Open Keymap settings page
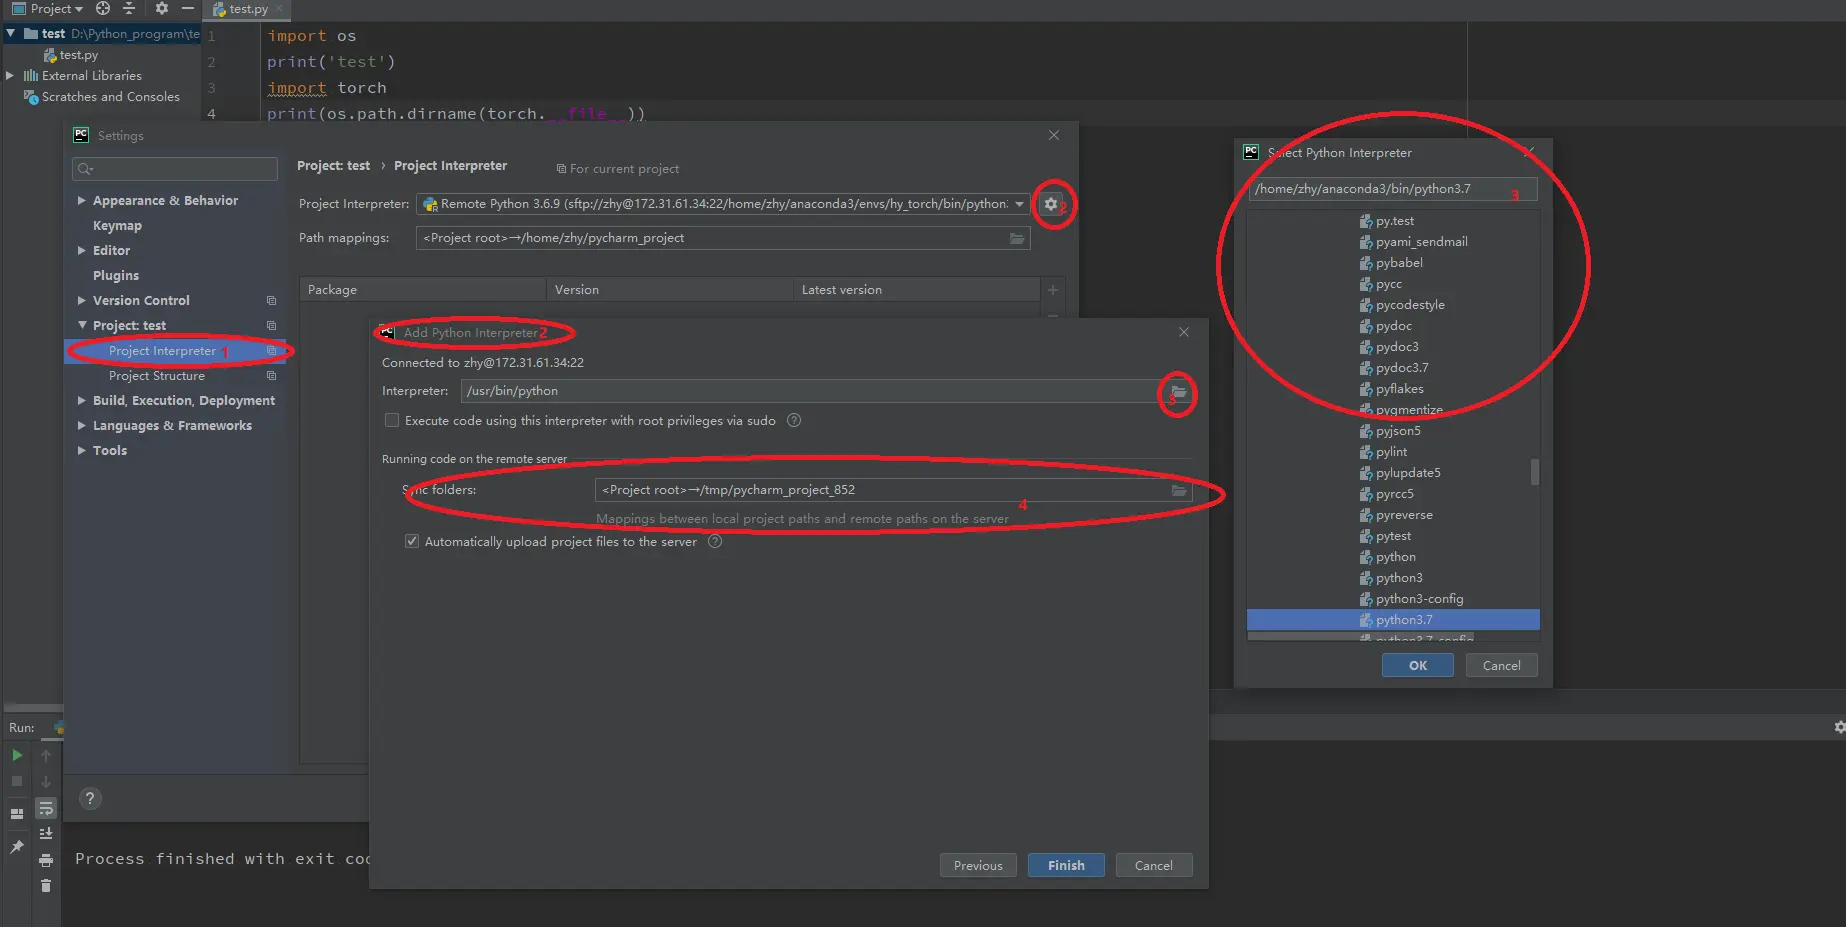The height and width of the screenshot is (927, 1846). click(117, 226)
